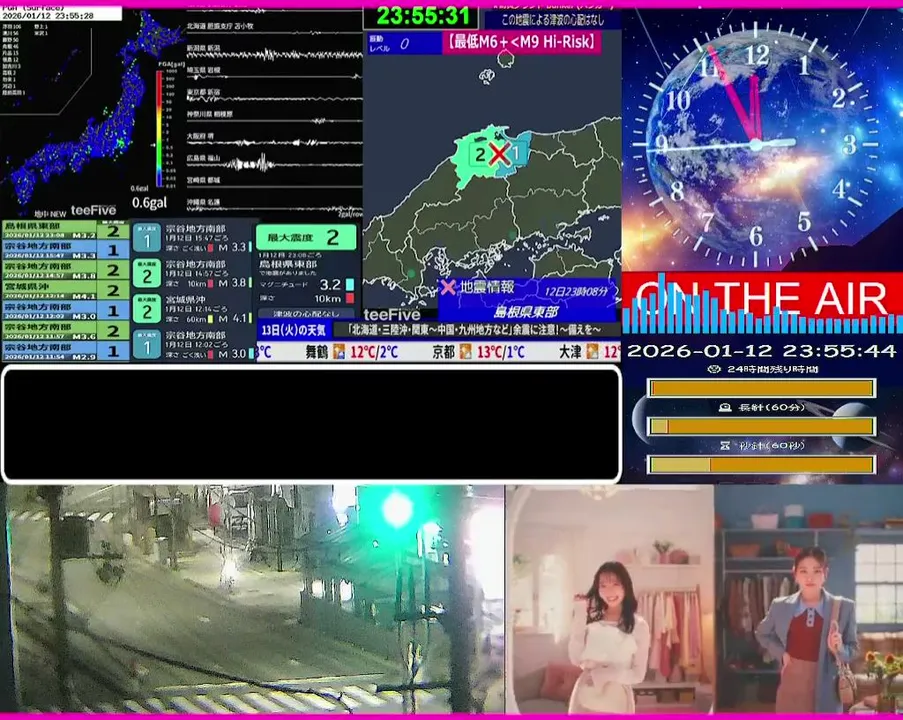
Task: Click intensity 2 marker on Shimane map region
Action: (x=480, y=154)
